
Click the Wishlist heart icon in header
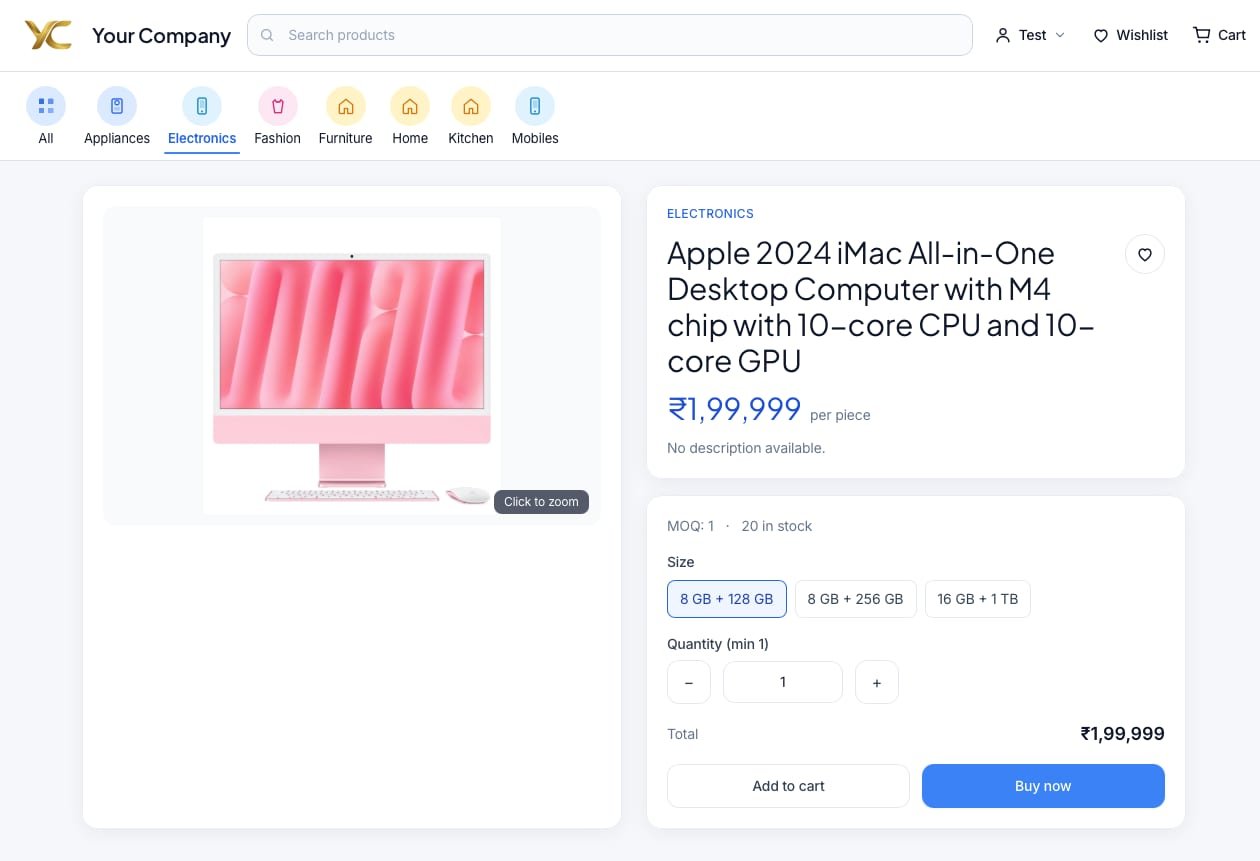pyautogui.click(x=1101, y=35)
